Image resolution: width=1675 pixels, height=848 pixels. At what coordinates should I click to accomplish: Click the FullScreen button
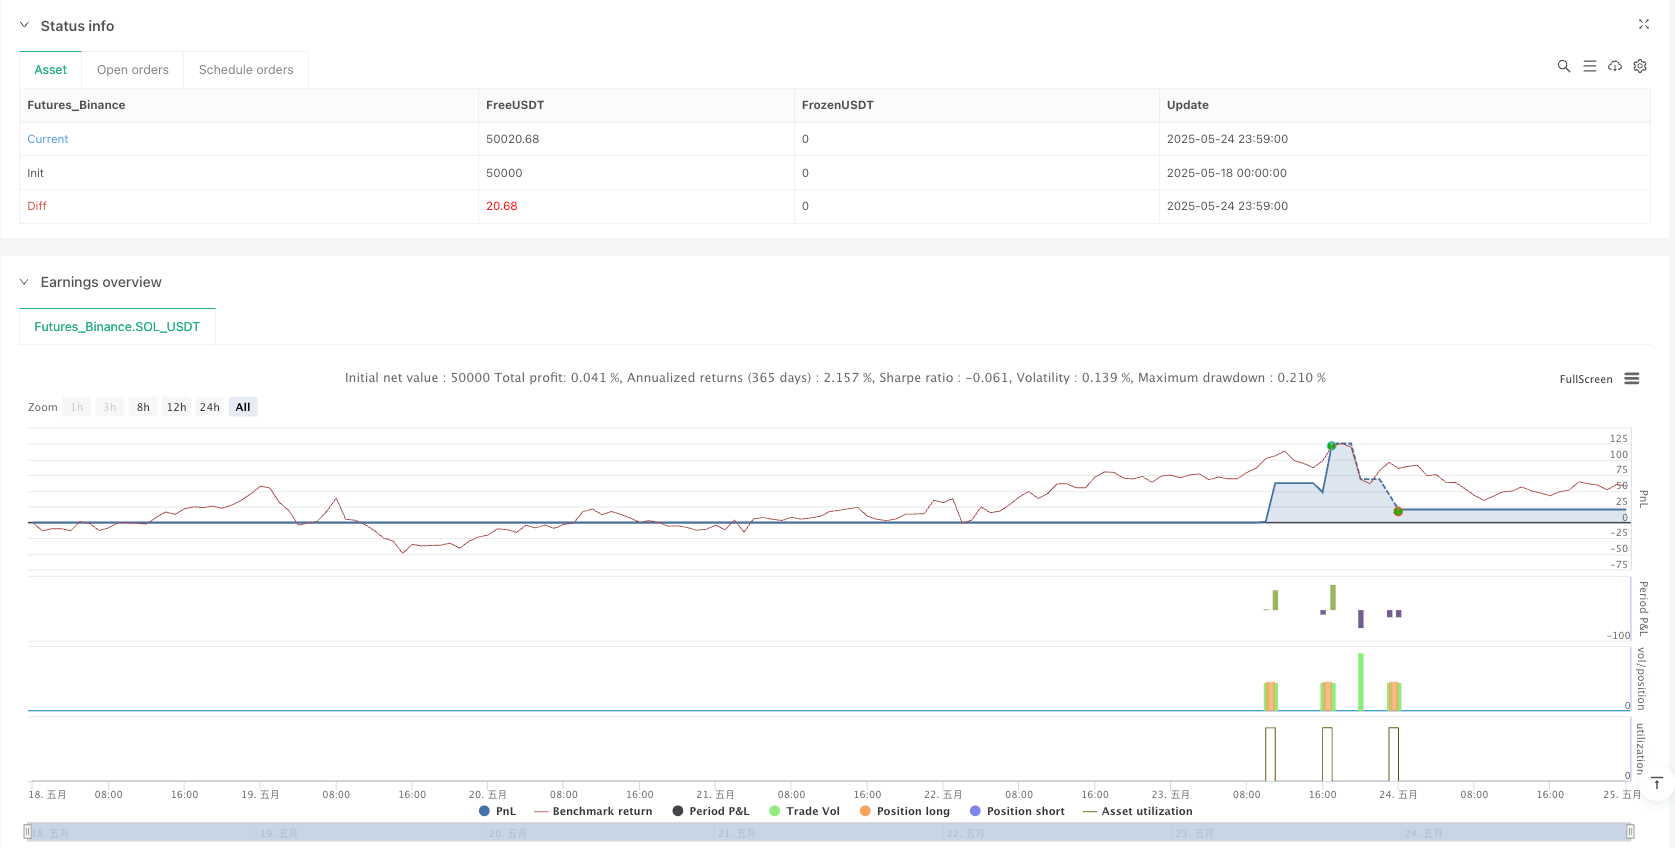click(x=1585, y=379)
